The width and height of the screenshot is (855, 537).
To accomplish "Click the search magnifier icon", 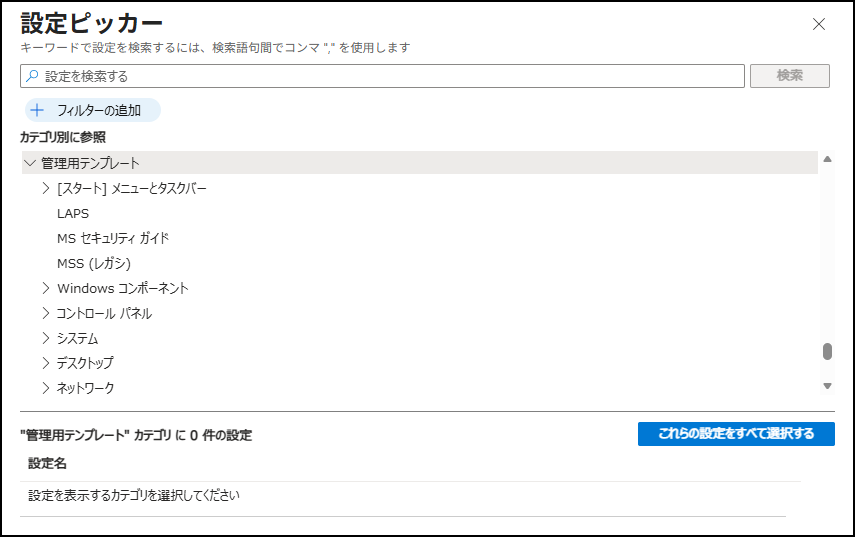I will point(33,76).
